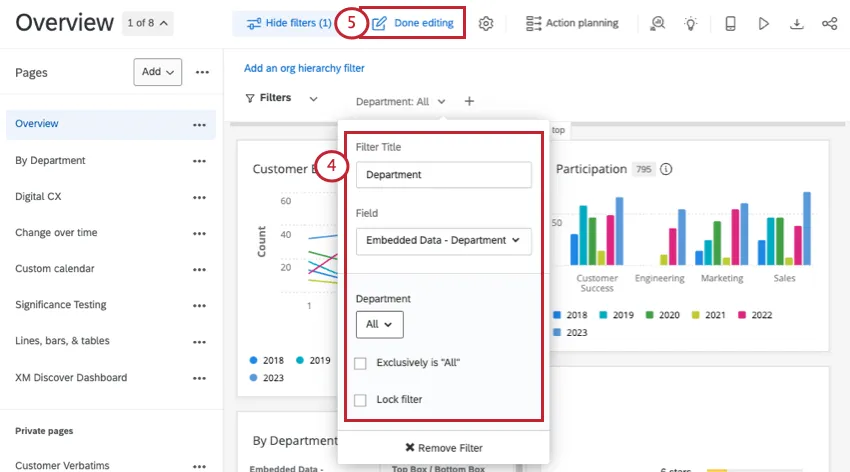Open the share dashboard icon
This screenshot has width=850, height=472.
click(829, 23)
